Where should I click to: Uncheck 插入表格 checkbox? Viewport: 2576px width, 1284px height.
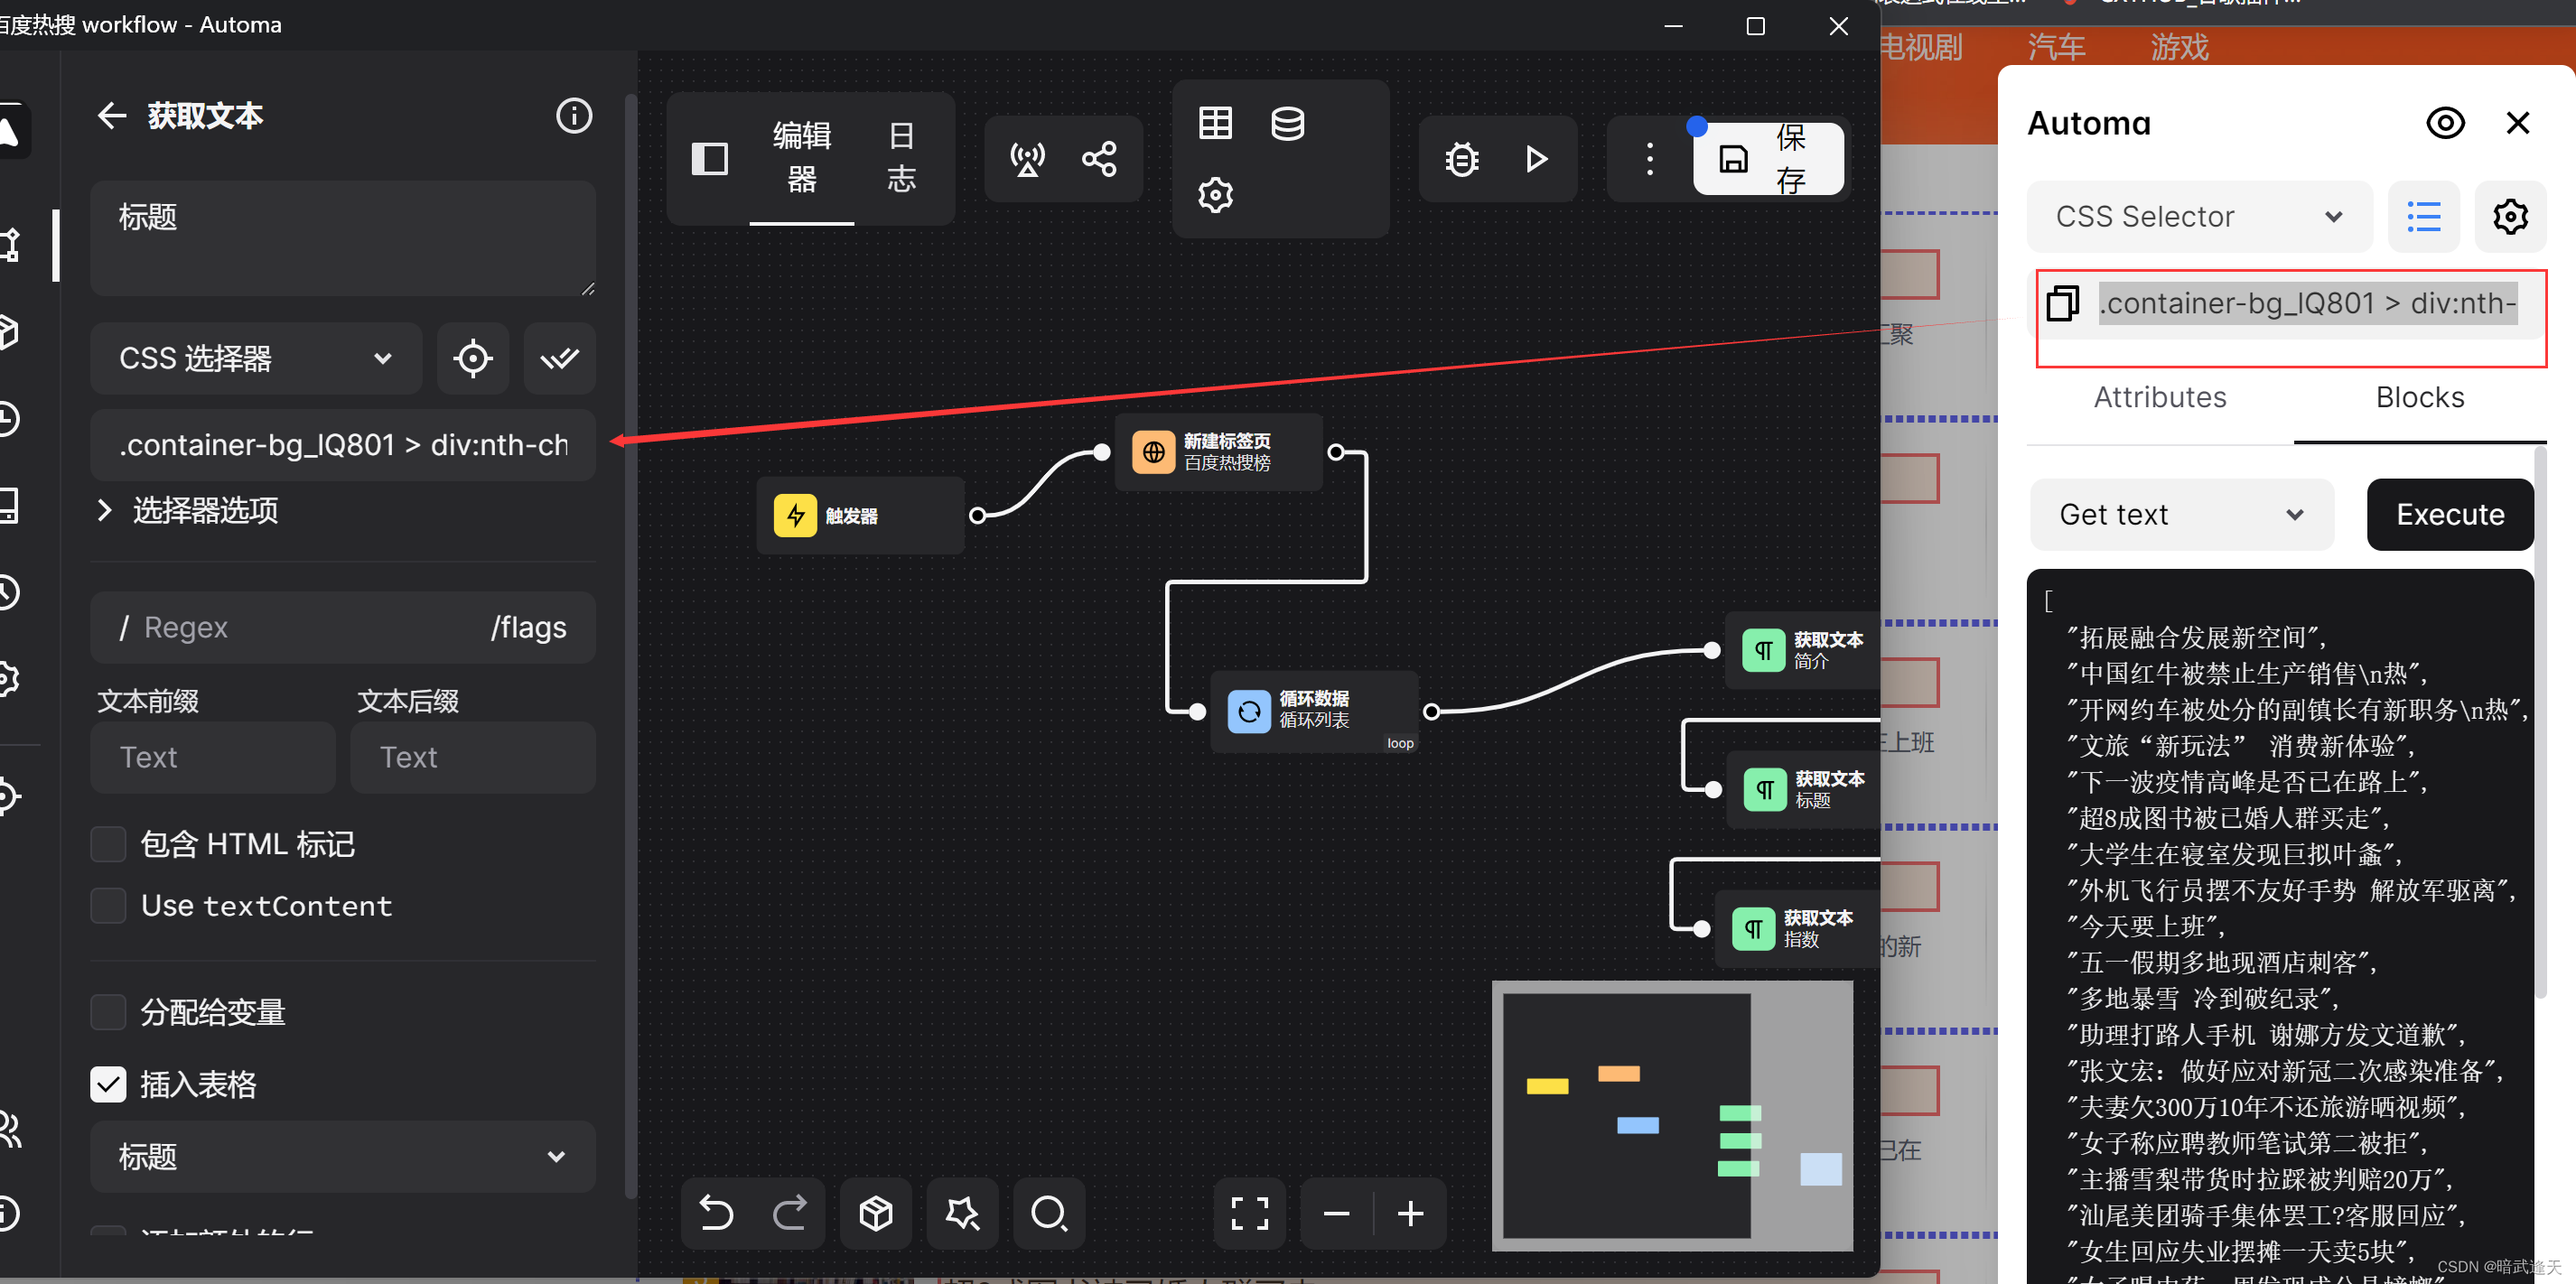108,1084
